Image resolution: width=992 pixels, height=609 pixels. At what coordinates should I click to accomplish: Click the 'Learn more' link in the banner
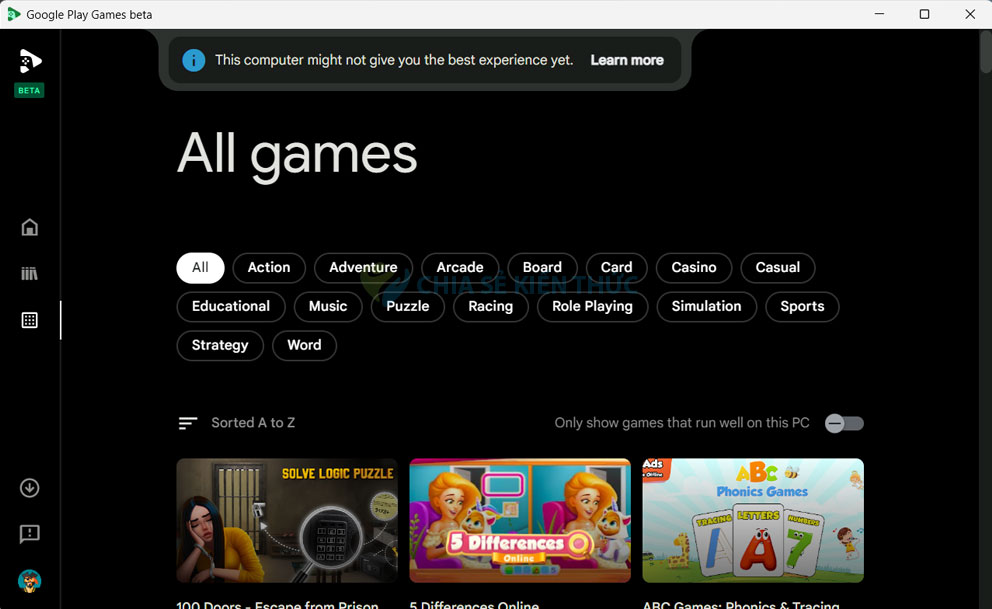point(627,60)
